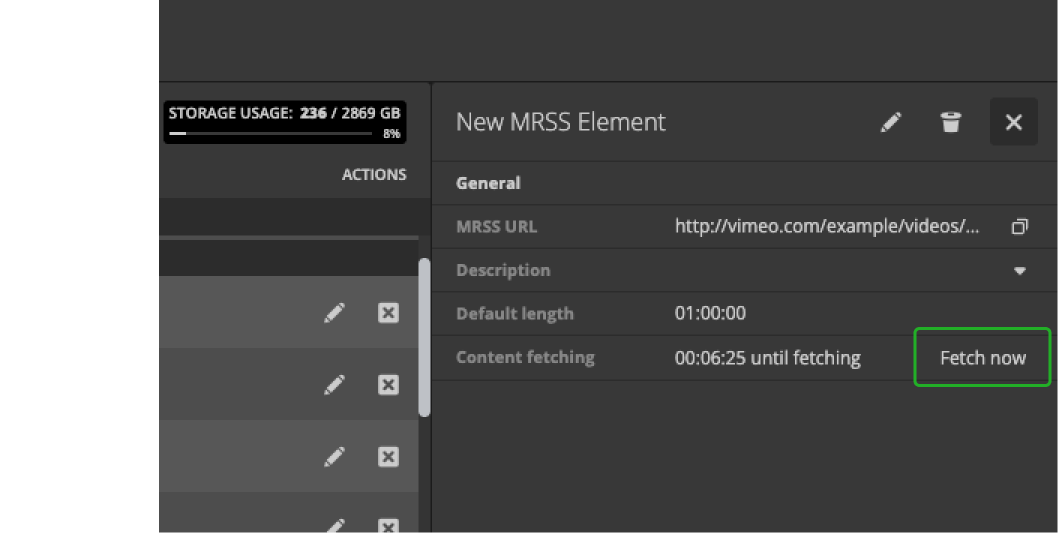Select the MRSS URL field label
This screenshot has height=533, width=1058.
(x=496, y=226)
